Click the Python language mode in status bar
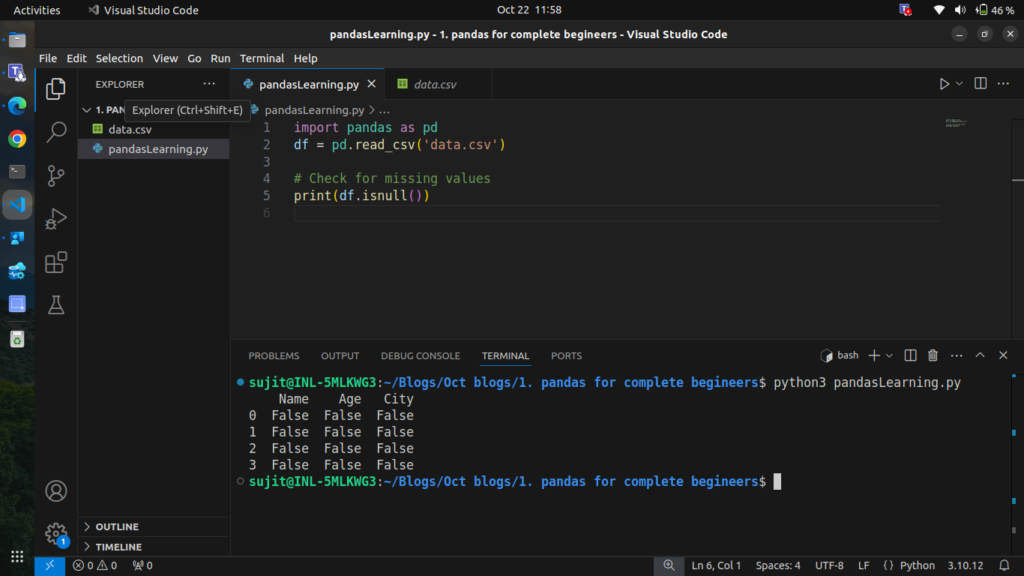1024x576 pixels. [x=916, y=566]
